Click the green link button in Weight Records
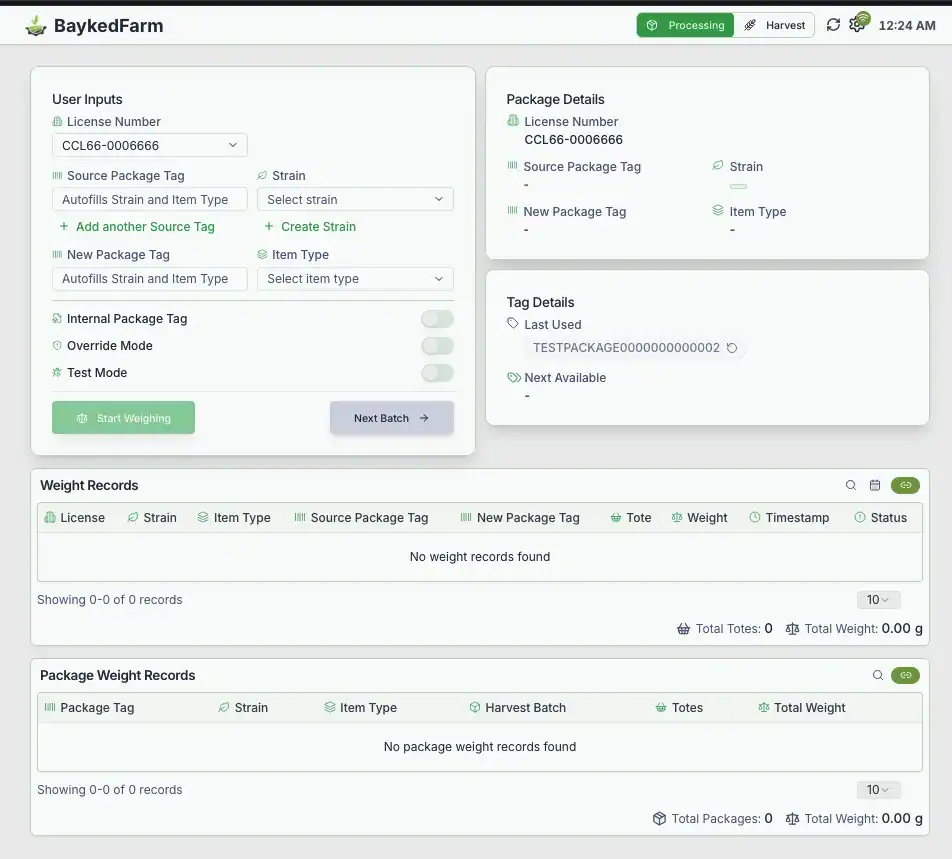This screenshot has height=859, width=952. click(x=905, y=485)
